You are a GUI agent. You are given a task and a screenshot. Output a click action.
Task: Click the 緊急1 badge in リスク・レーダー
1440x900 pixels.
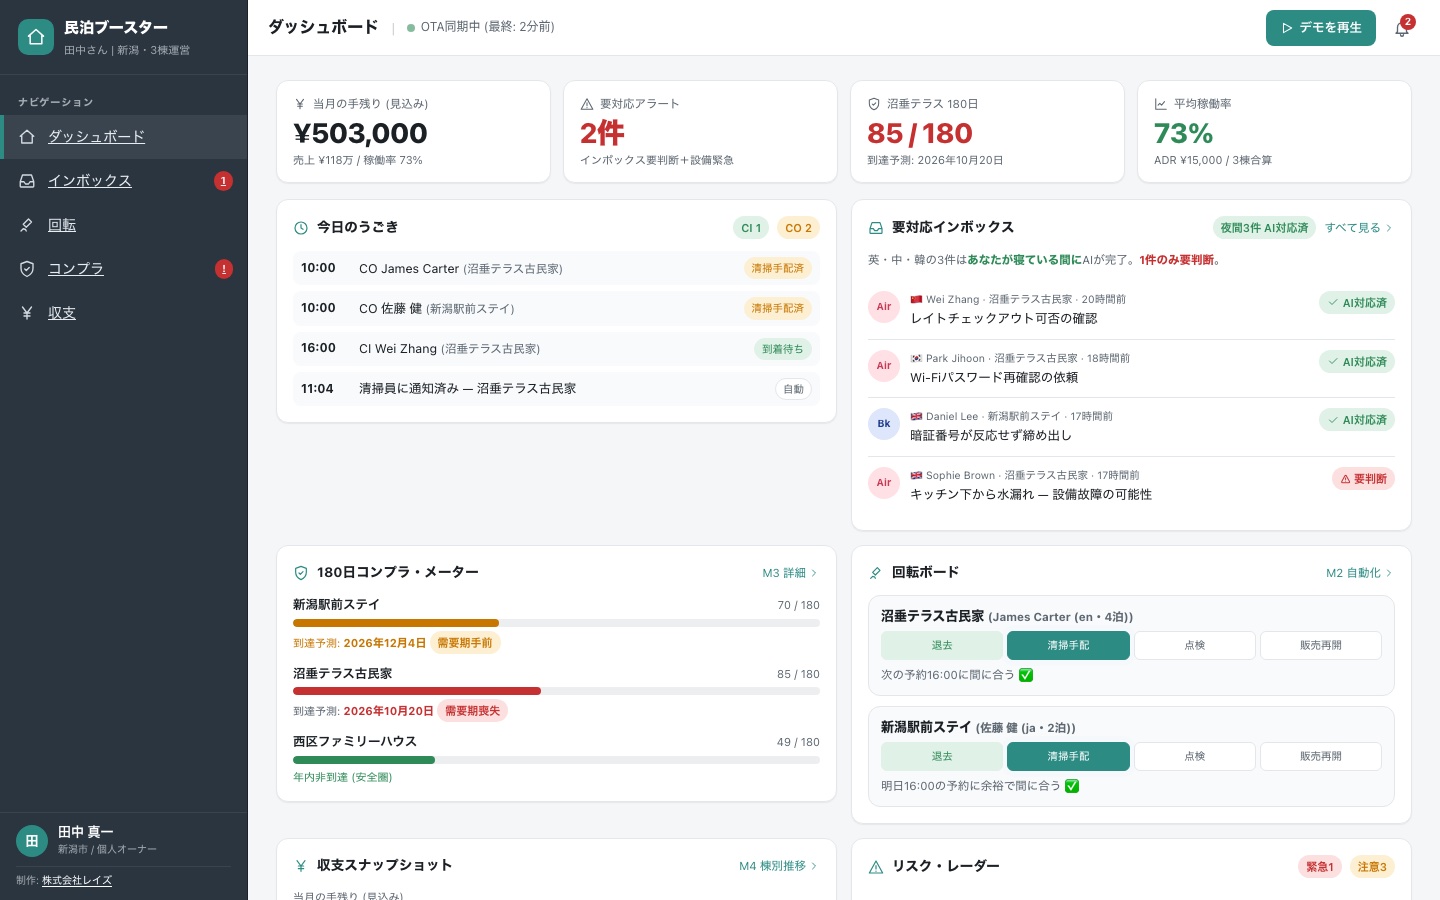(x=1319, y=867)
